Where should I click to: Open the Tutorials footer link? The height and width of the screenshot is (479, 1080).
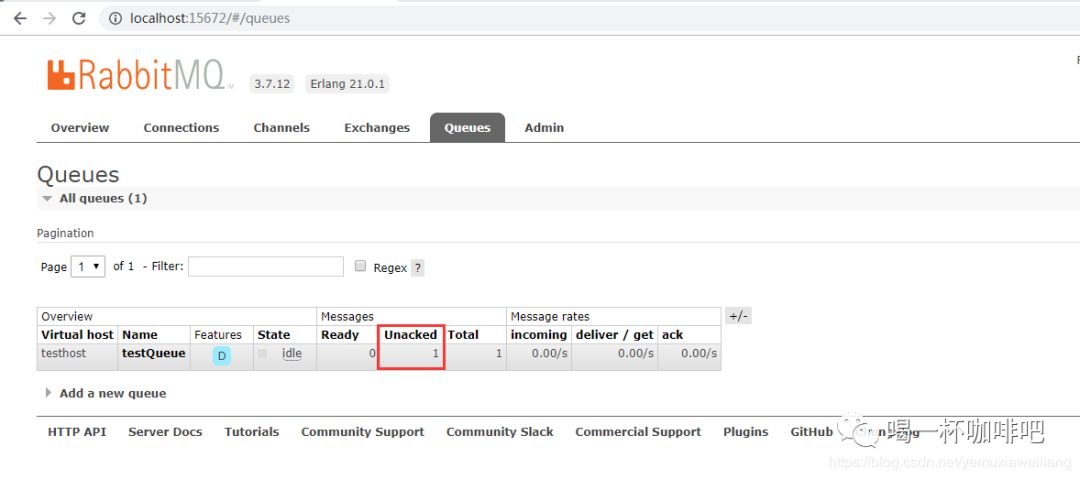[x=251, y=432]
